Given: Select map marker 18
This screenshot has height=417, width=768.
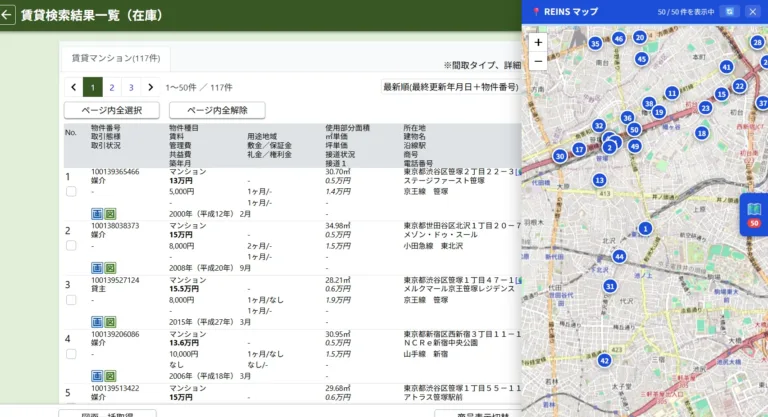Looking at the screenshot, I should point(702,133).
